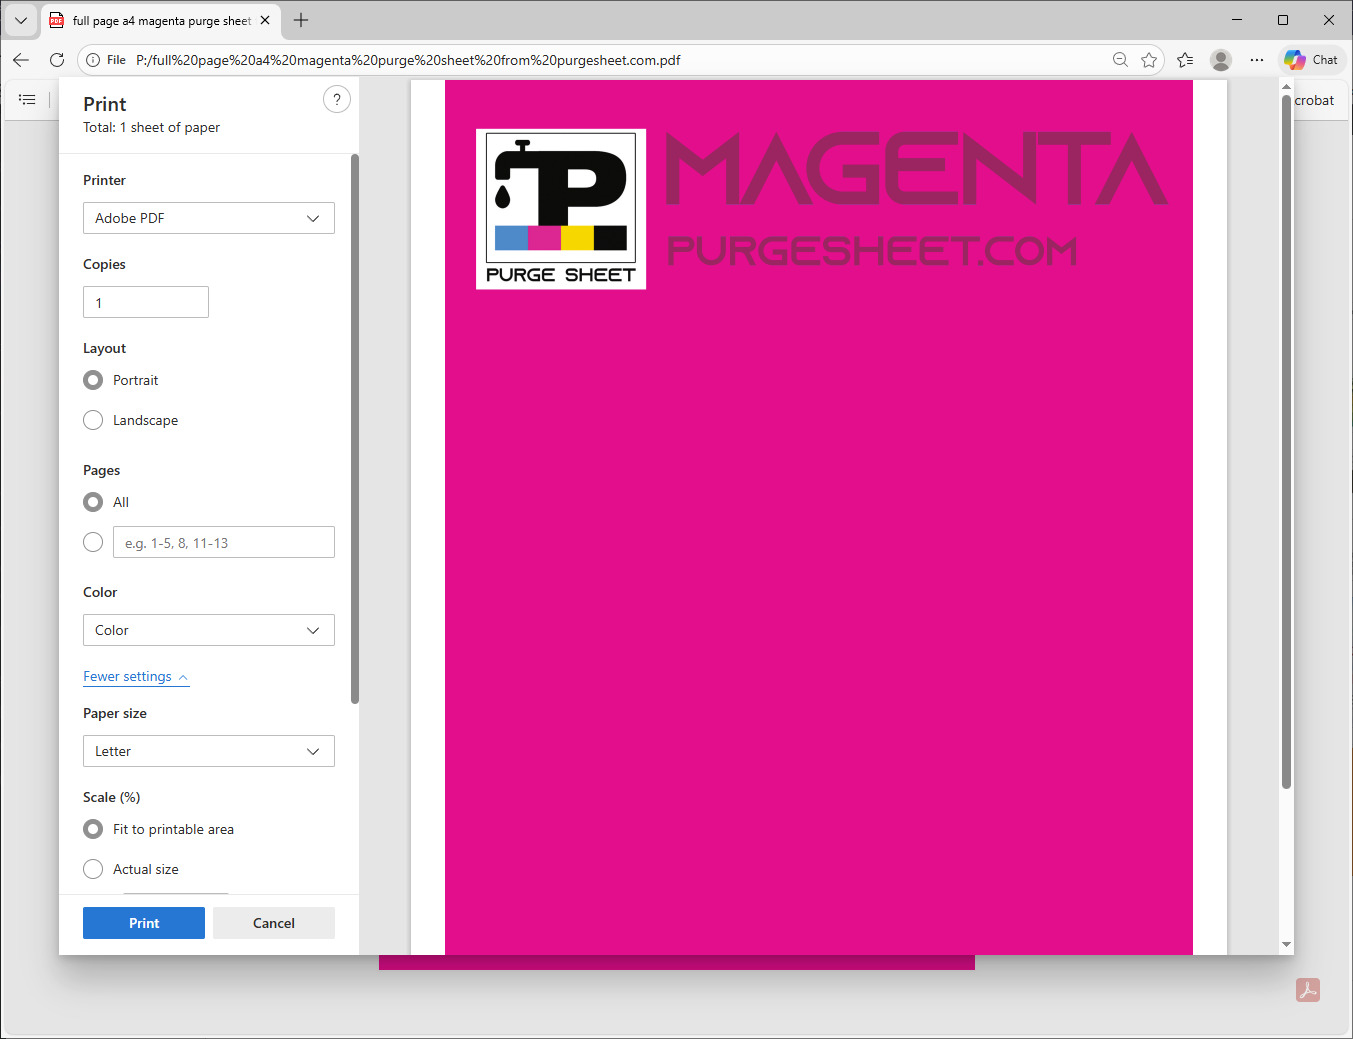Click the Total: 1 sheet of paper text
Viewport: 1353px width, 1039px height.
click(x=151, y=127)
